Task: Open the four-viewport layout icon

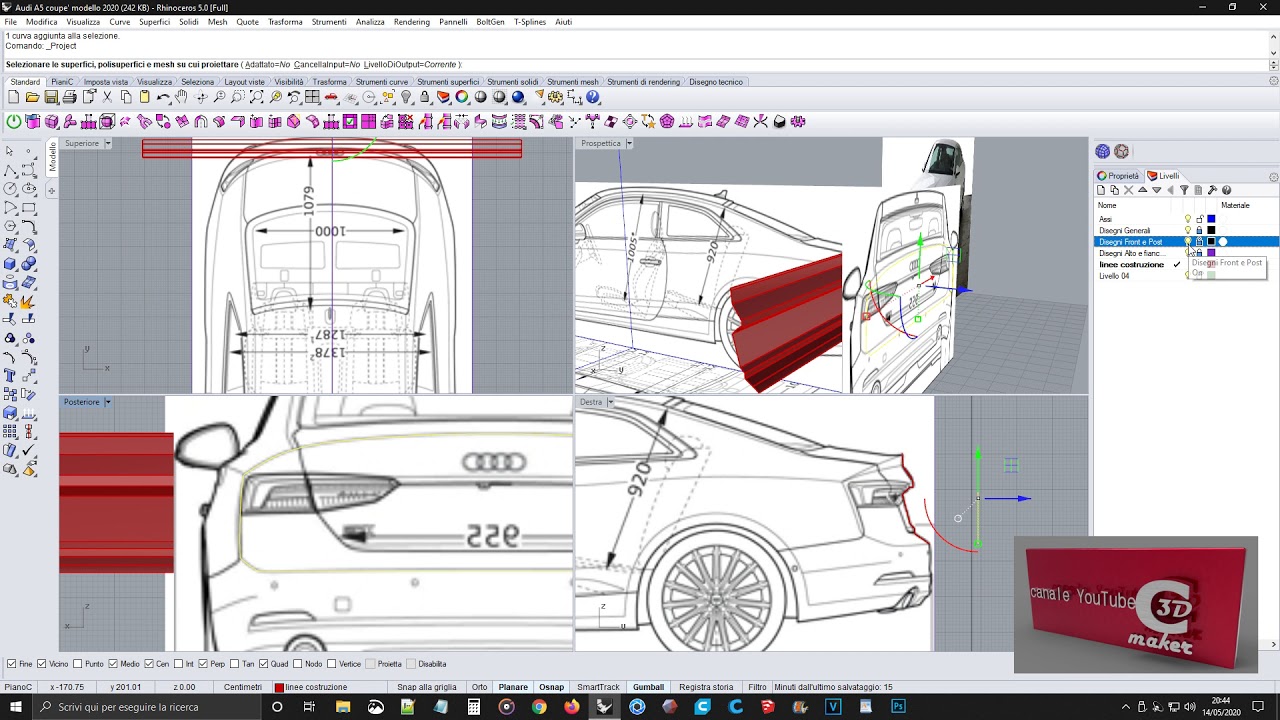Action: [x=313, y=97]
